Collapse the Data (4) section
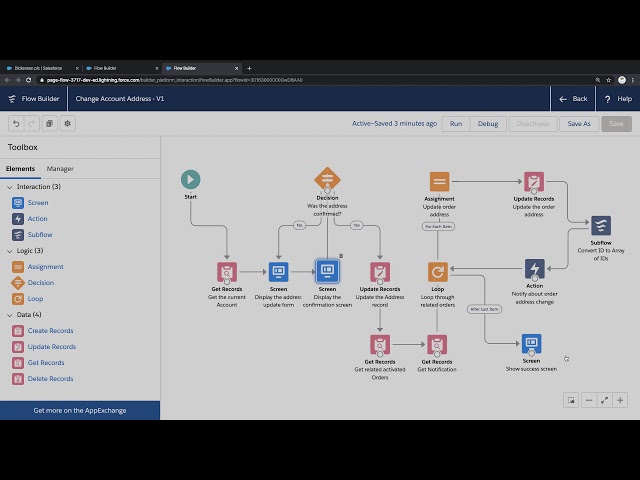Screen dimensions: 640x480 pyautogui.click(x=10, y=315)
